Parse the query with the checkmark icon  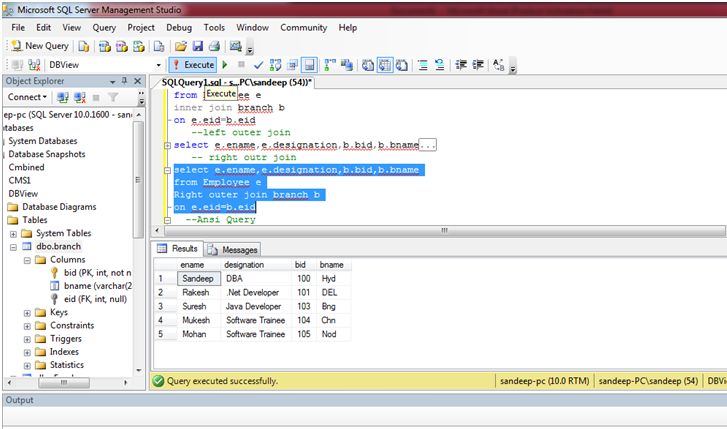click(x=258, y=65)
